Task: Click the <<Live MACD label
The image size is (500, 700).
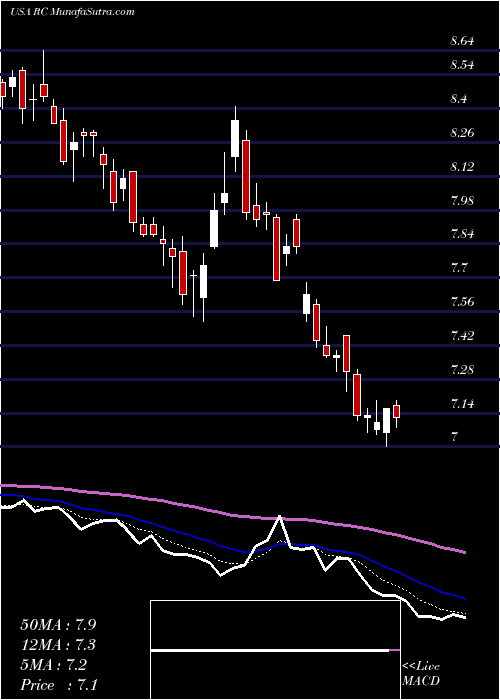Action: pos(421,674)
